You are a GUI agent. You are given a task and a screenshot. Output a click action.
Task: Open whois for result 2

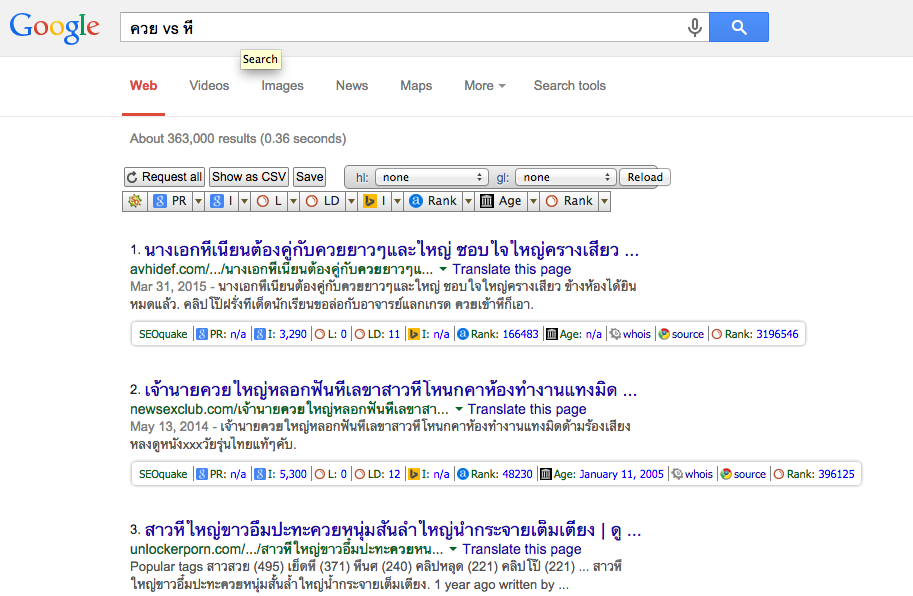(x=692, y=474)
